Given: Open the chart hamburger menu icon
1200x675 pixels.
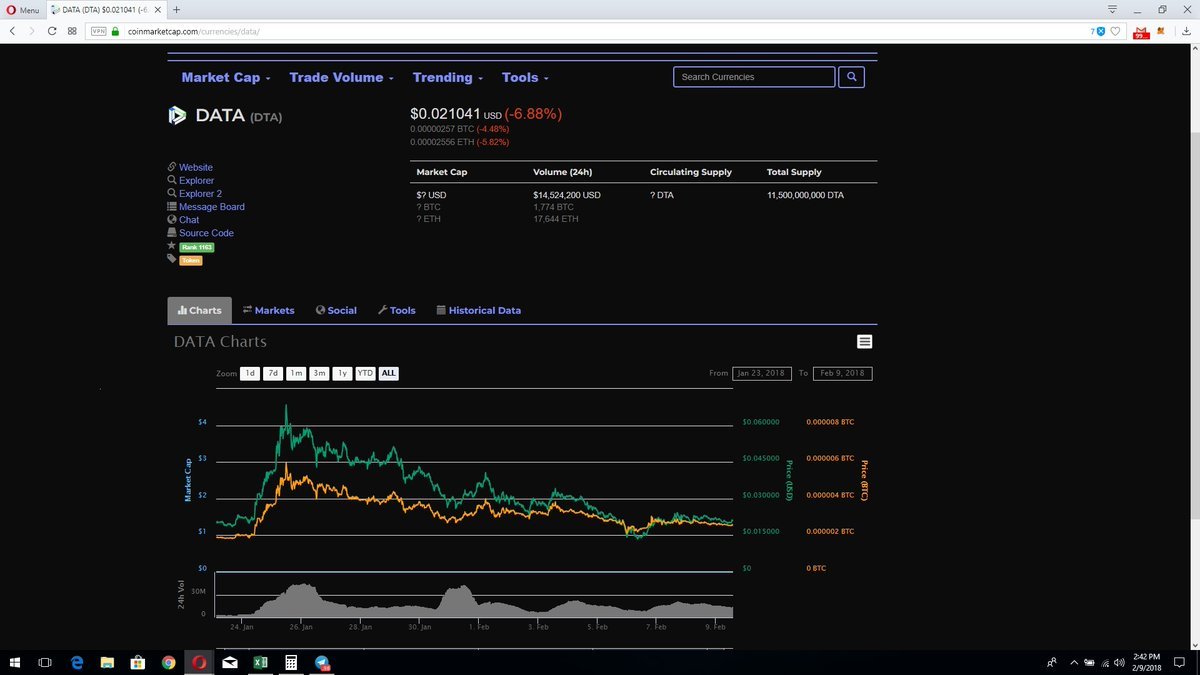Looking at the screenshot, I should (x=865, y=341).
